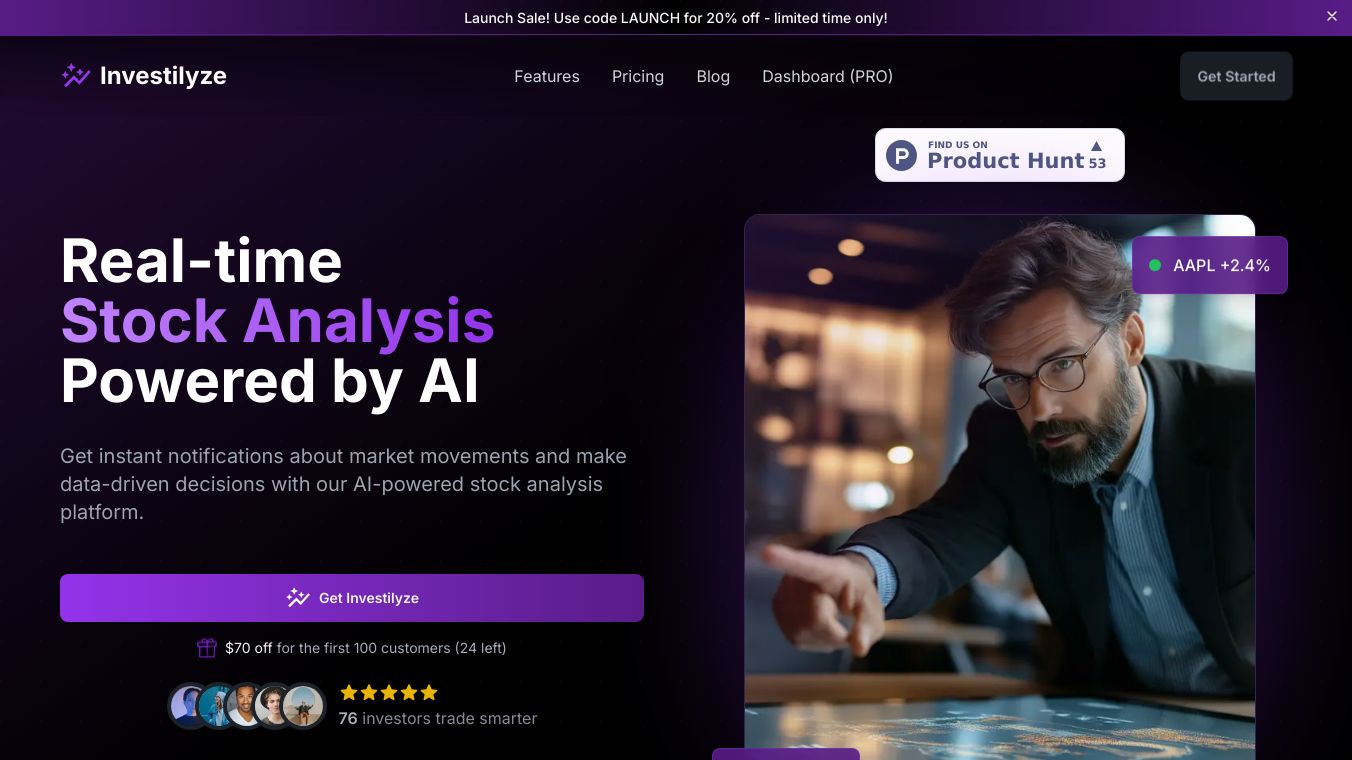Click the Investilyze sparkle logo icon
This screenshot has height=760, width=1352.
[x=76, y=76]
